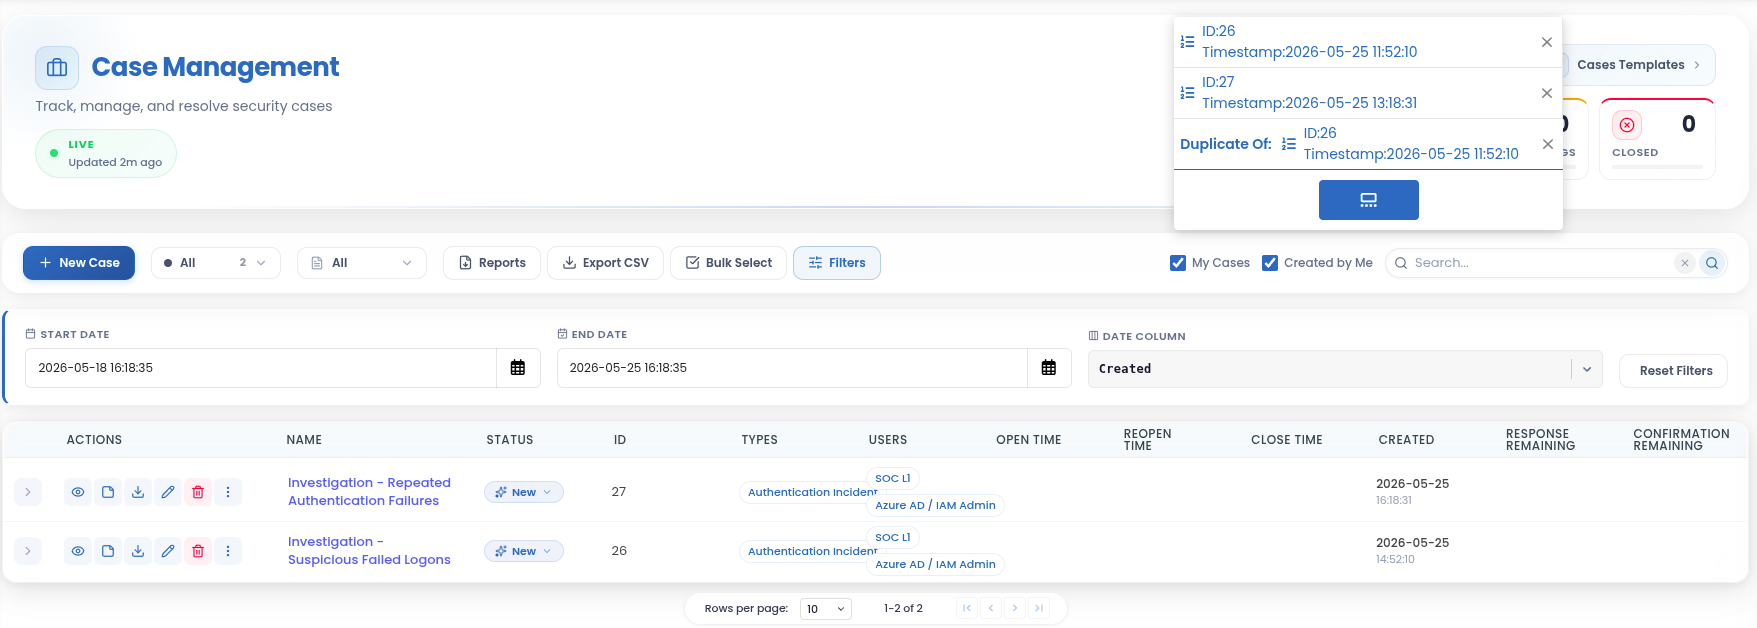The height and width of the screenshot is (628, 1757).
Task: Create a New Case
Action: point(79,263)
